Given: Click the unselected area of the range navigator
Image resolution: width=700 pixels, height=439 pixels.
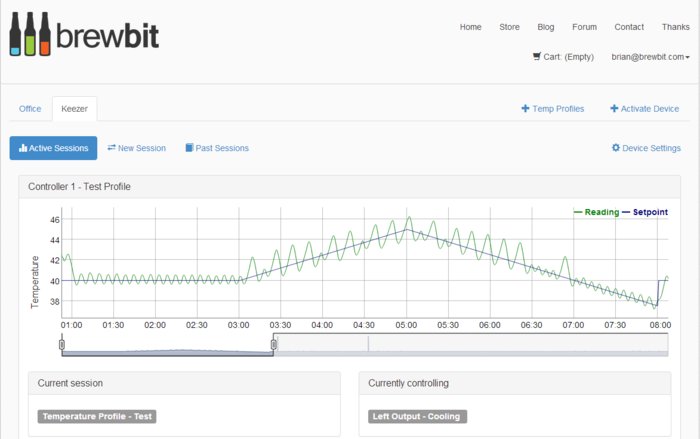Looking at the screenshot, I should [471, 344].
